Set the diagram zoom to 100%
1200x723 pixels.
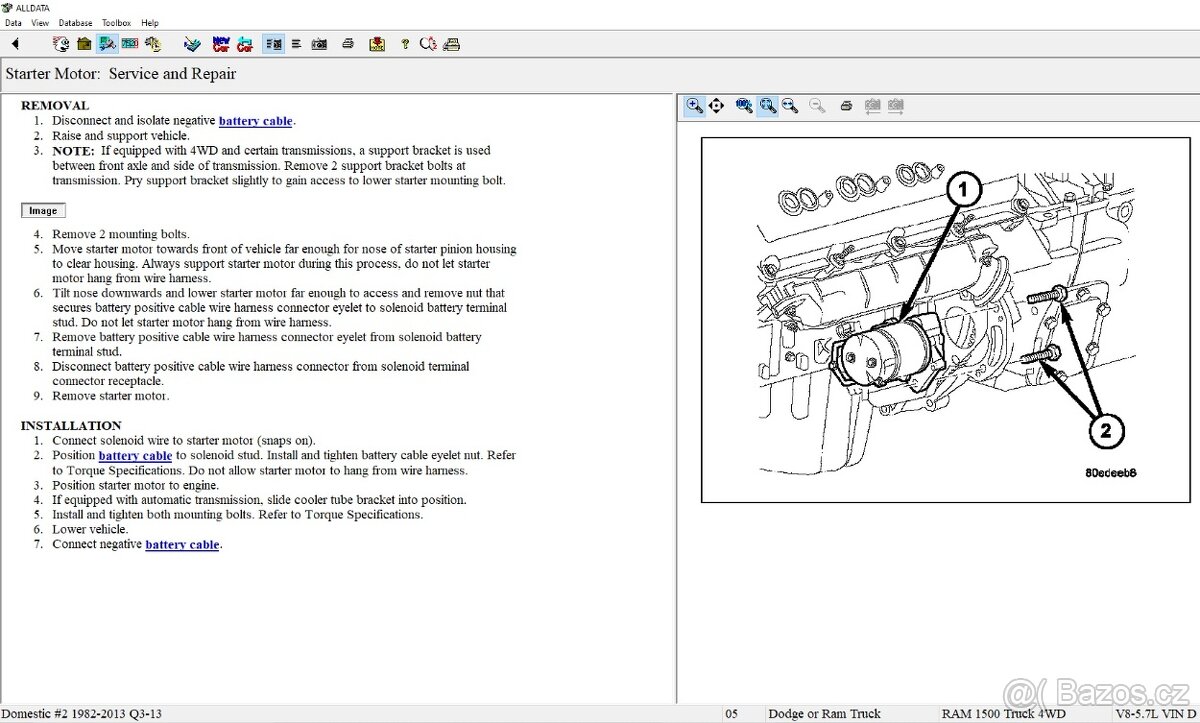744,105
